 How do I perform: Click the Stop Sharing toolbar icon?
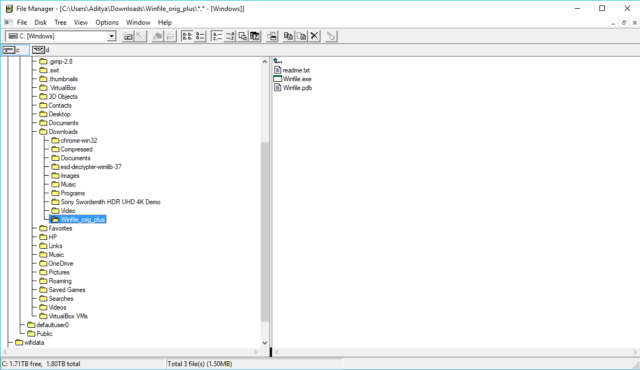(170, 36)
